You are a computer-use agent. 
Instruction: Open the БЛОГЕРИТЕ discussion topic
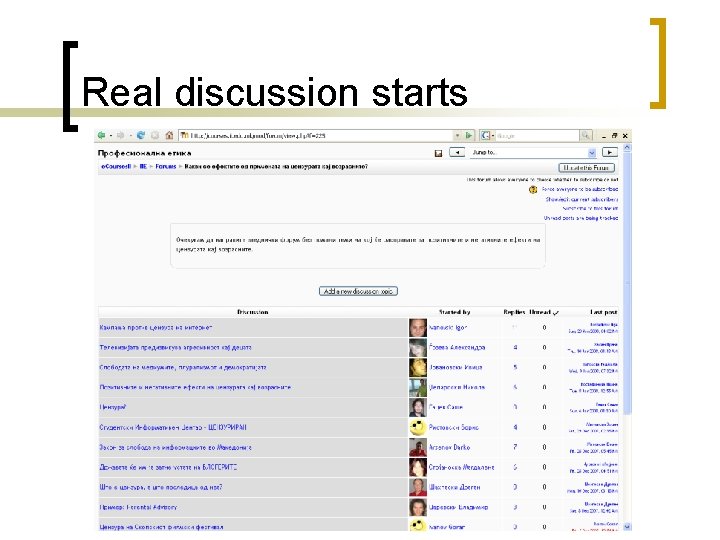169,467
